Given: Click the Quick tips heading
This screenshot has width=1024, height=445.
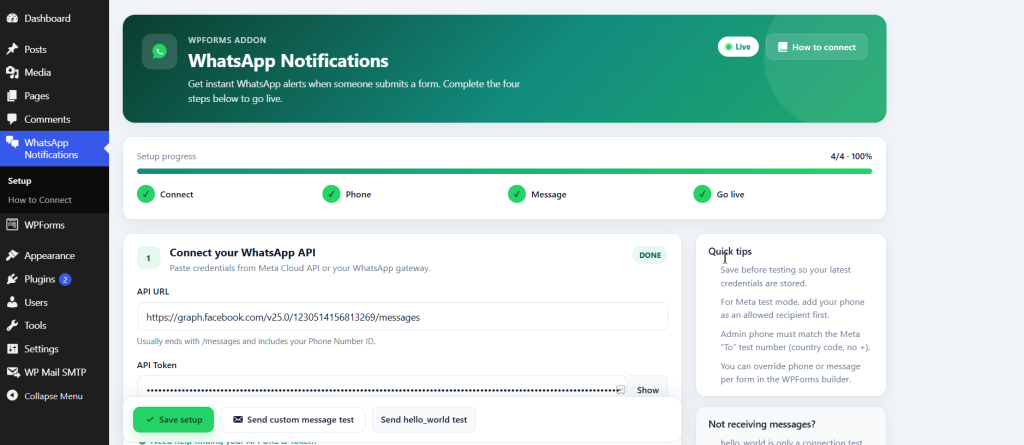Looking at the screenshot, I should coord(729,251).
